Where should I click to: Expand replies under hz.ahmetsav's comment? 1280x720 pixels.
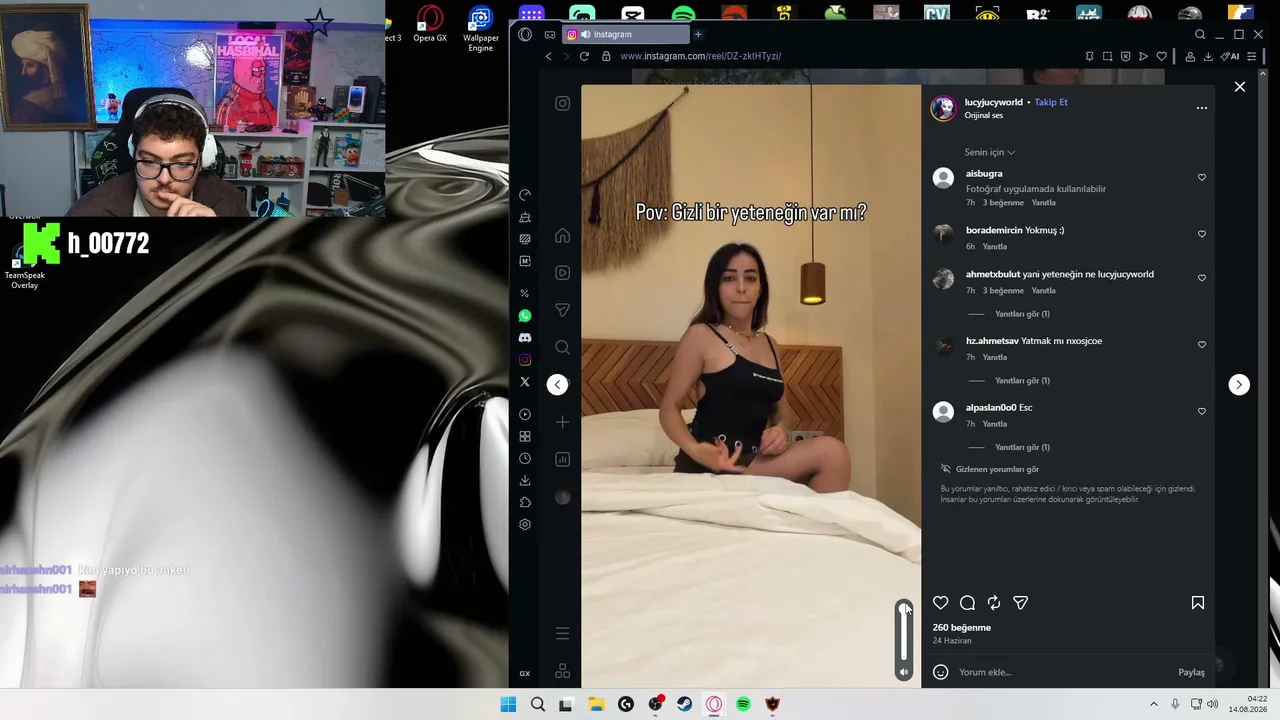coord(1022,381)
